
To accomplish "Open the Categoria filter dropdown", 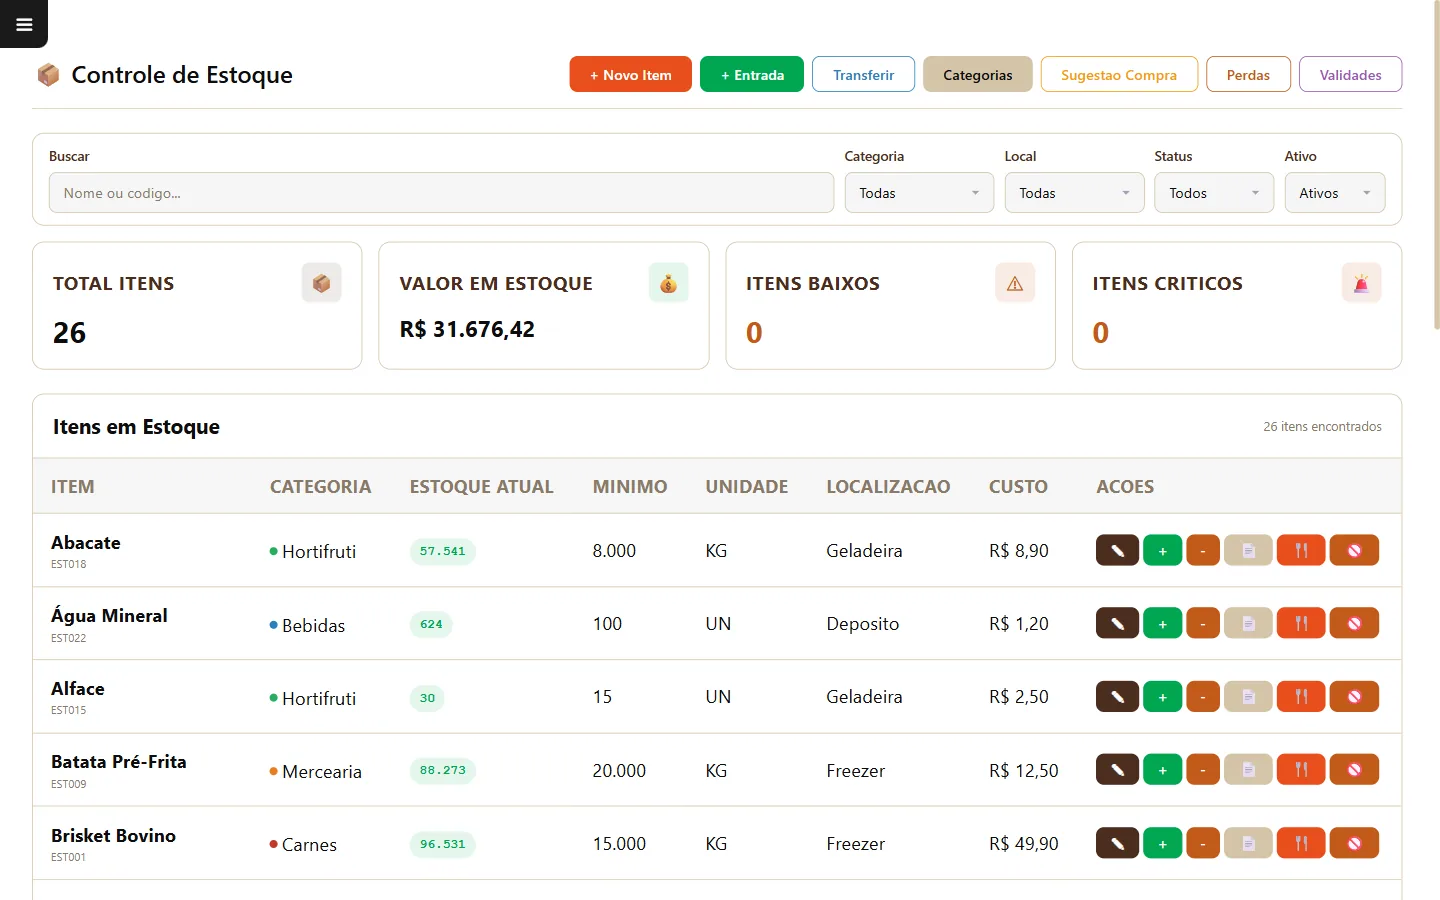I will click(919, 193).
